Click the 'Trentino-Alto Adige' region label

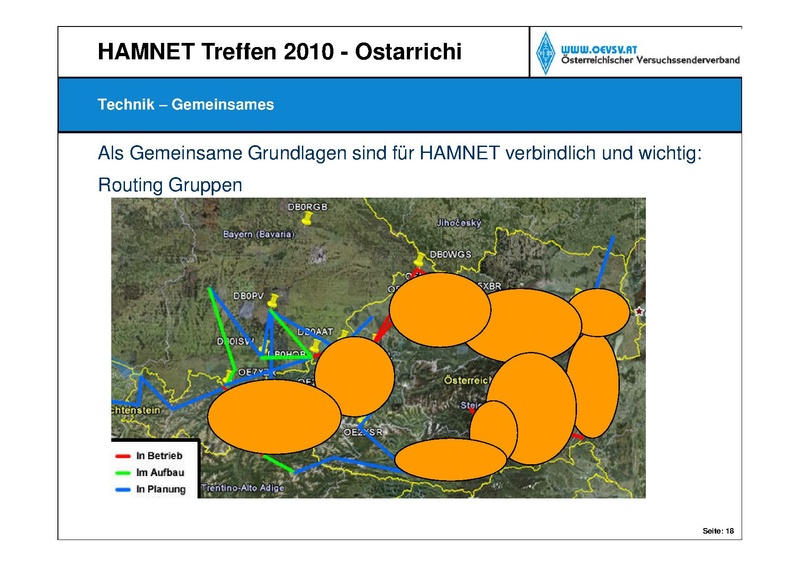click(x=242, y=488)
